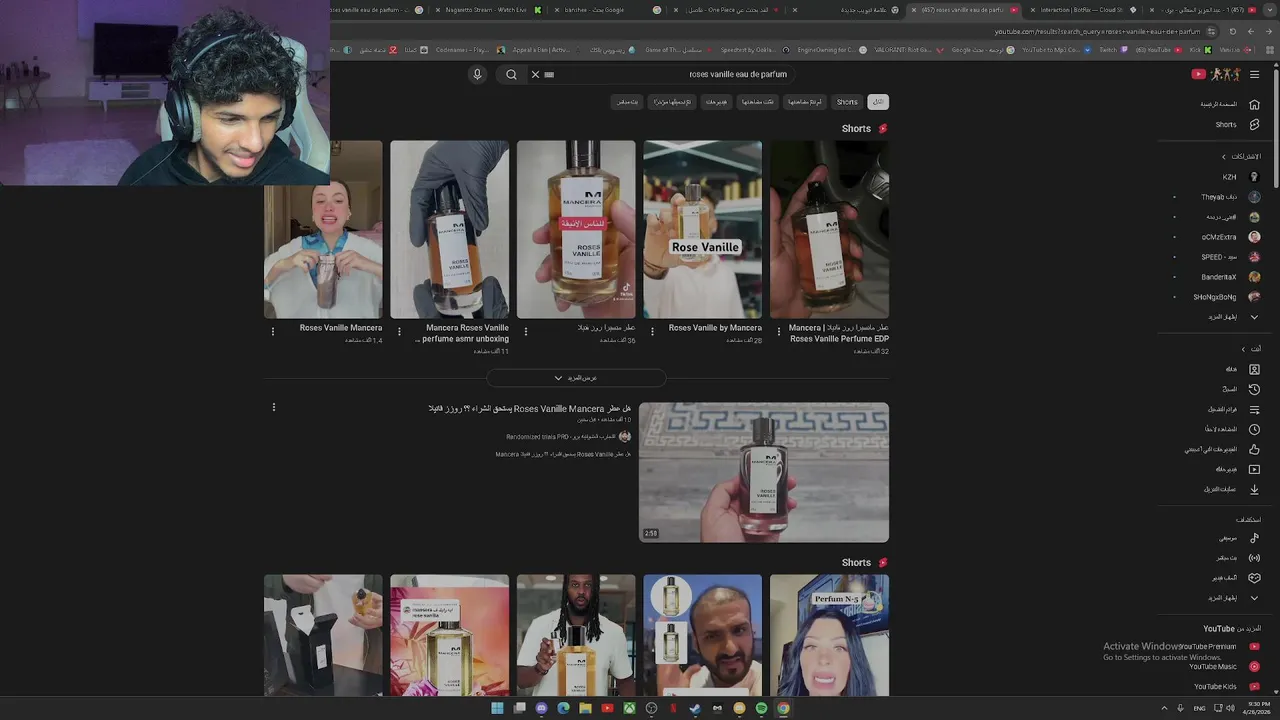Expand more Explore items chevron
The width and height of the screenshot is (1280, 720).
point(1254,598)
